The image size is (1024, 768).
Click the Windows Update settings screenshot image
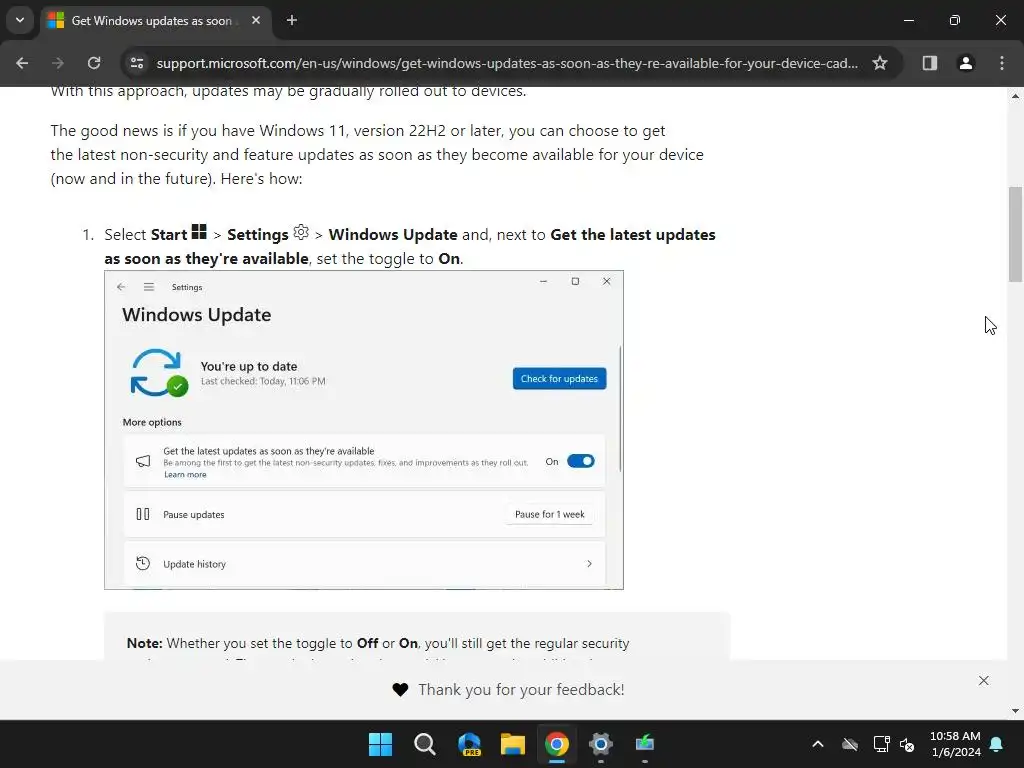(364, 430)
